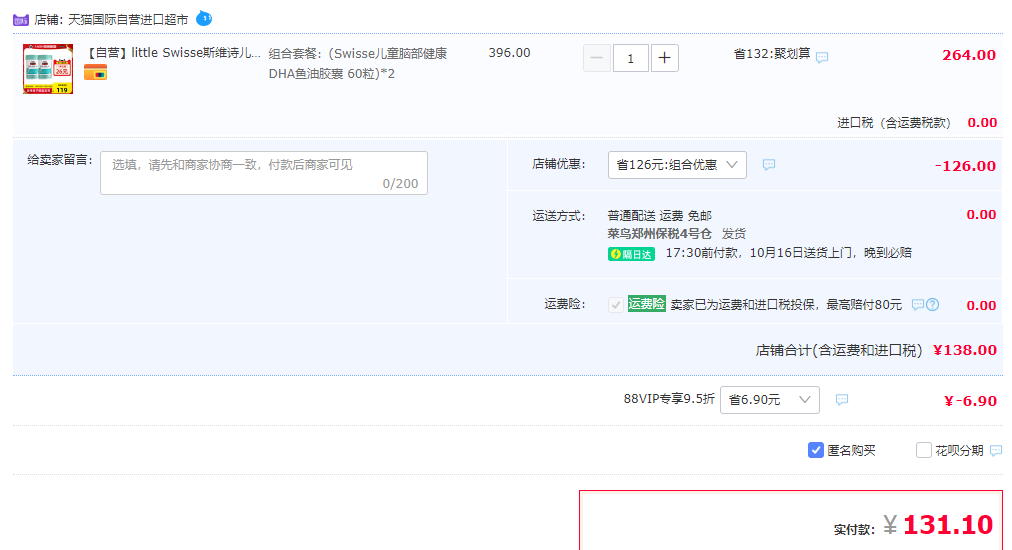Click the store name 天猫国际自营进口超市
The height and width of the screenshot is (550, 1012).
(128, 20)
